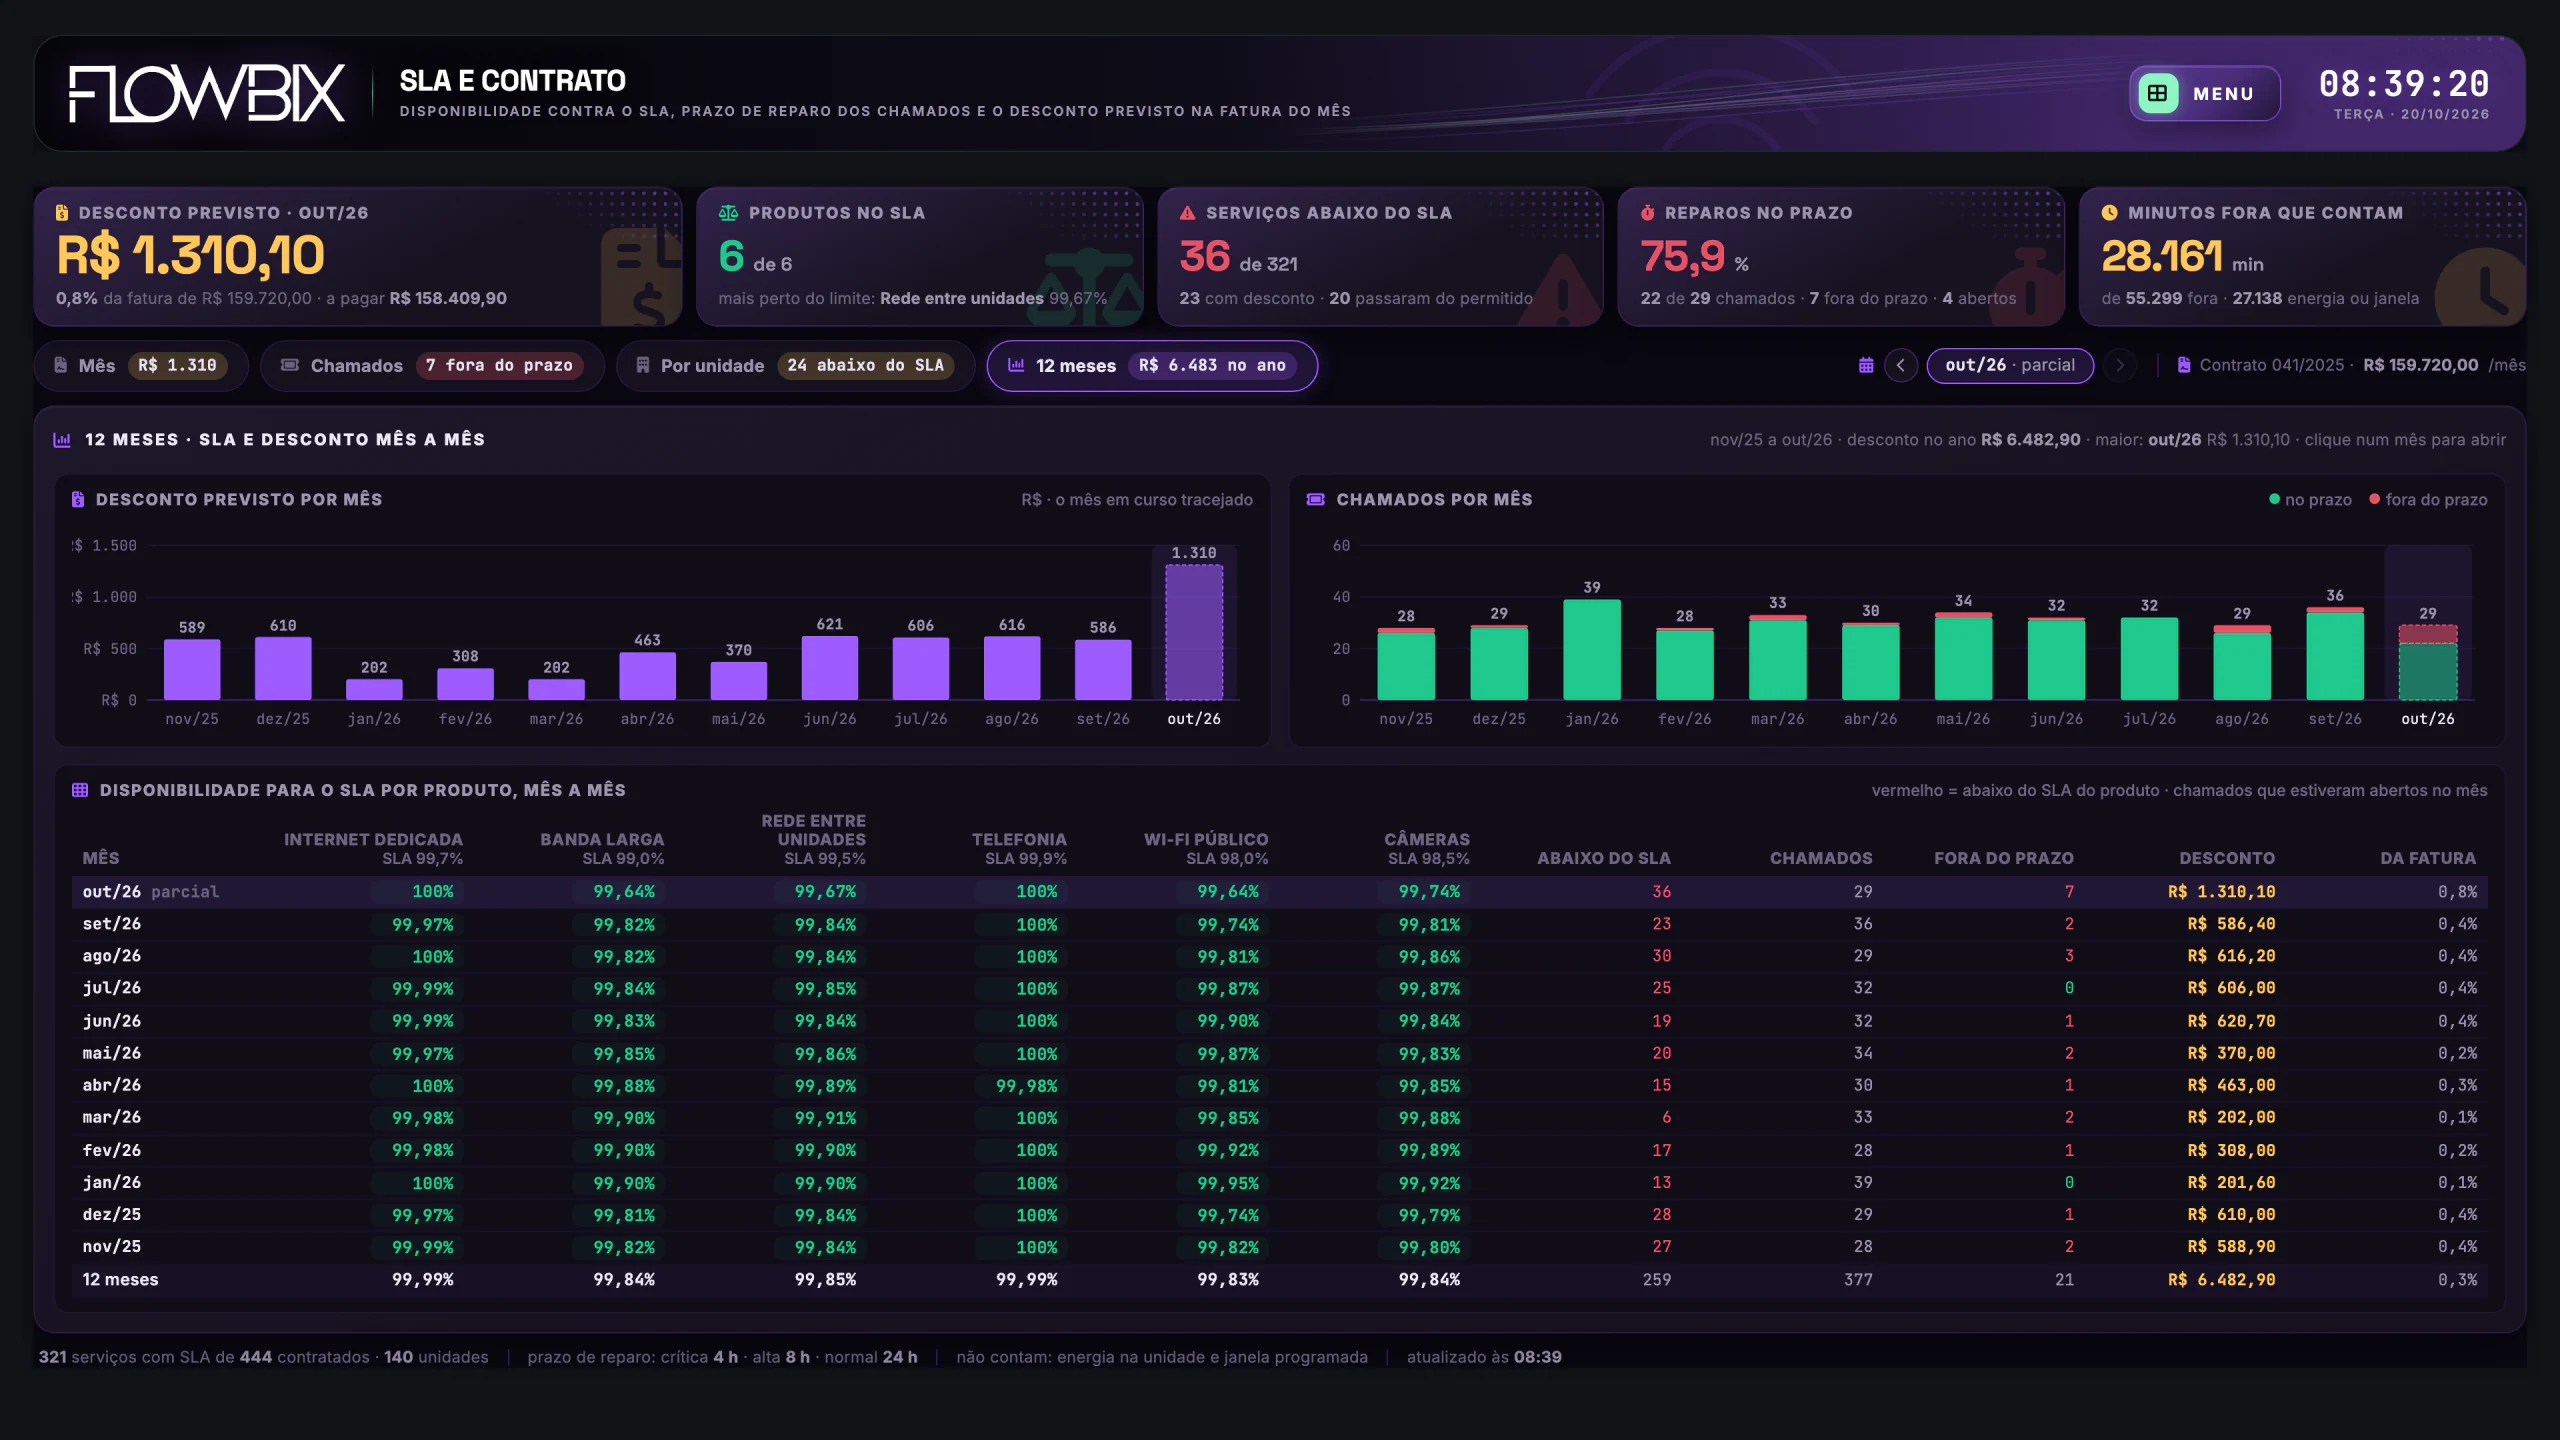Click the green no prazo legend dot

point(2274,499)
